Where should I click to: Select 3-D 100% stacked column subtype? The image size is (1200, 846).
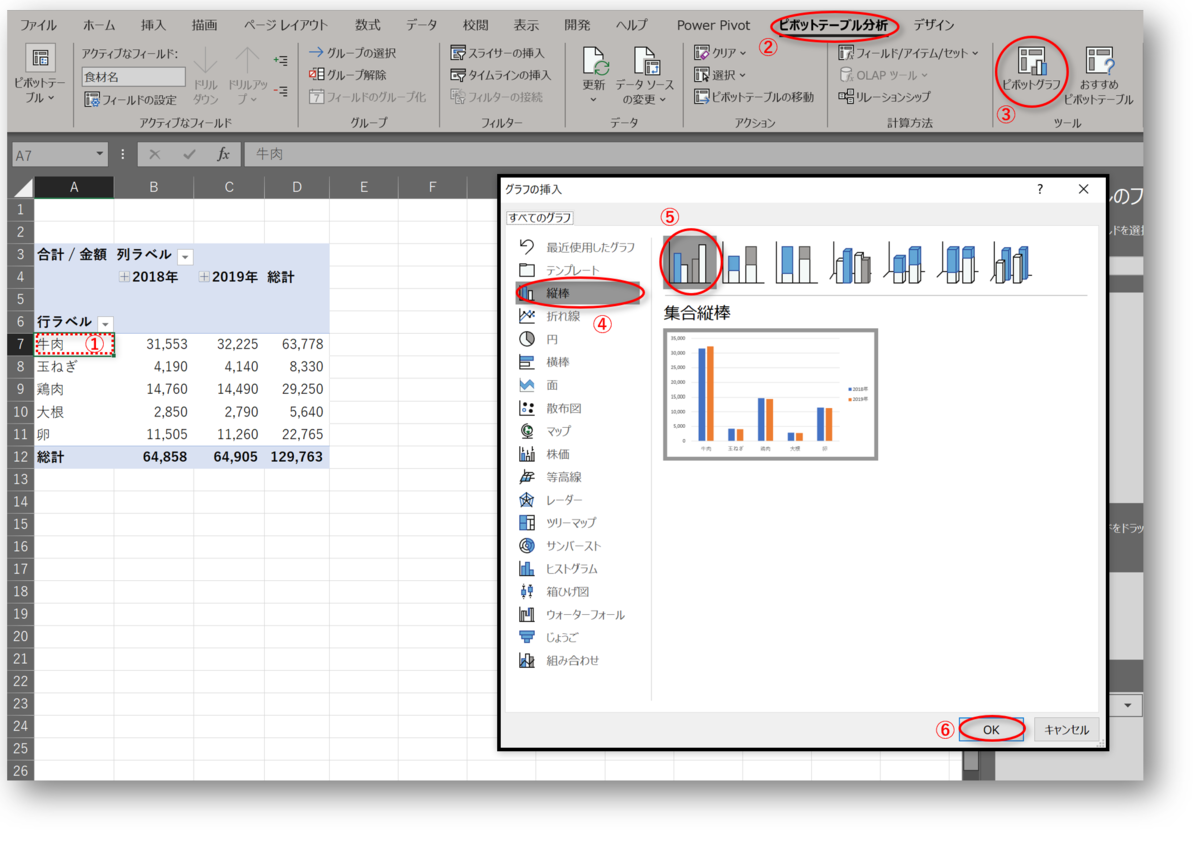(x=959, y=262)
